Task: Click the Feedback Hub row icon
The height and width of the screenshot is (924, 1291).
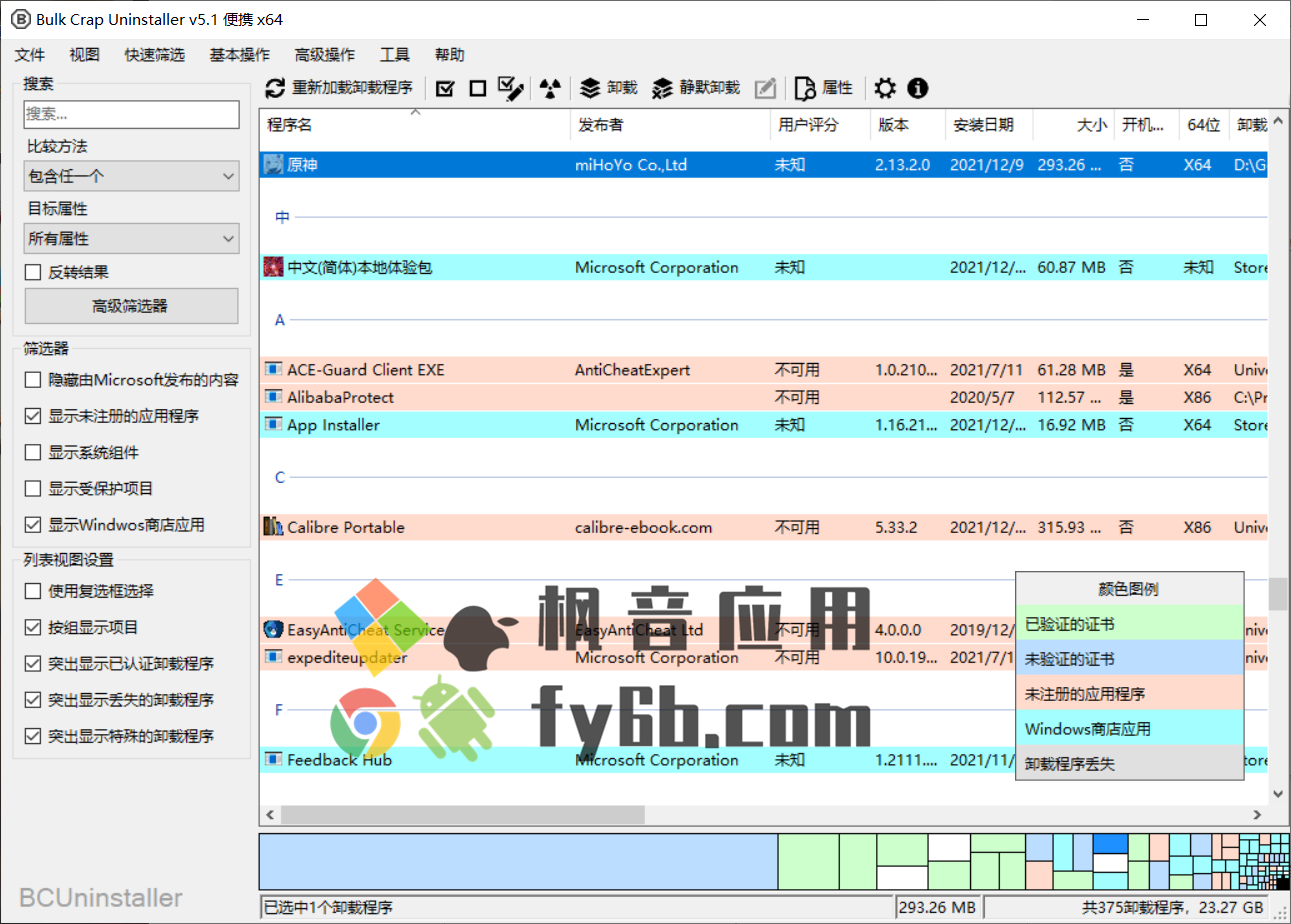Action: tap(273, 759)
